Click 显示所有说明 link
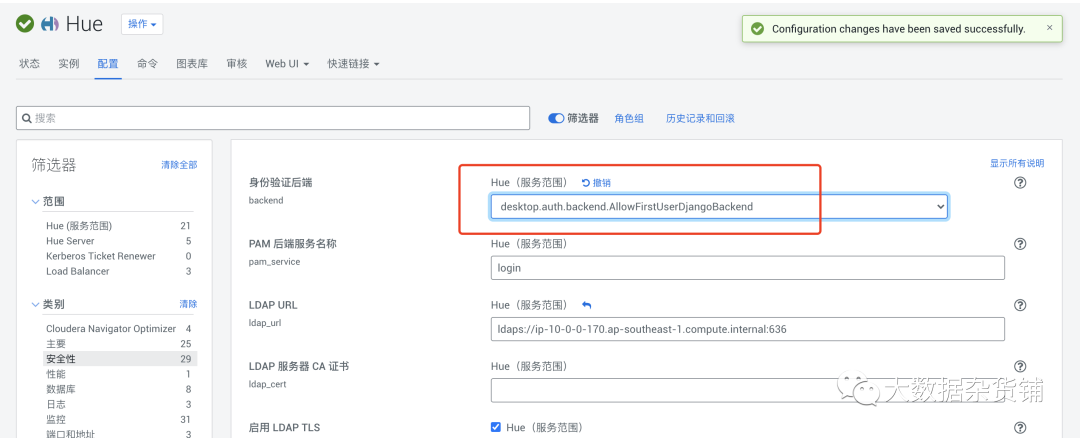Image resolution: width=1080 pixels, height=438 pixels. [1017, 163]
